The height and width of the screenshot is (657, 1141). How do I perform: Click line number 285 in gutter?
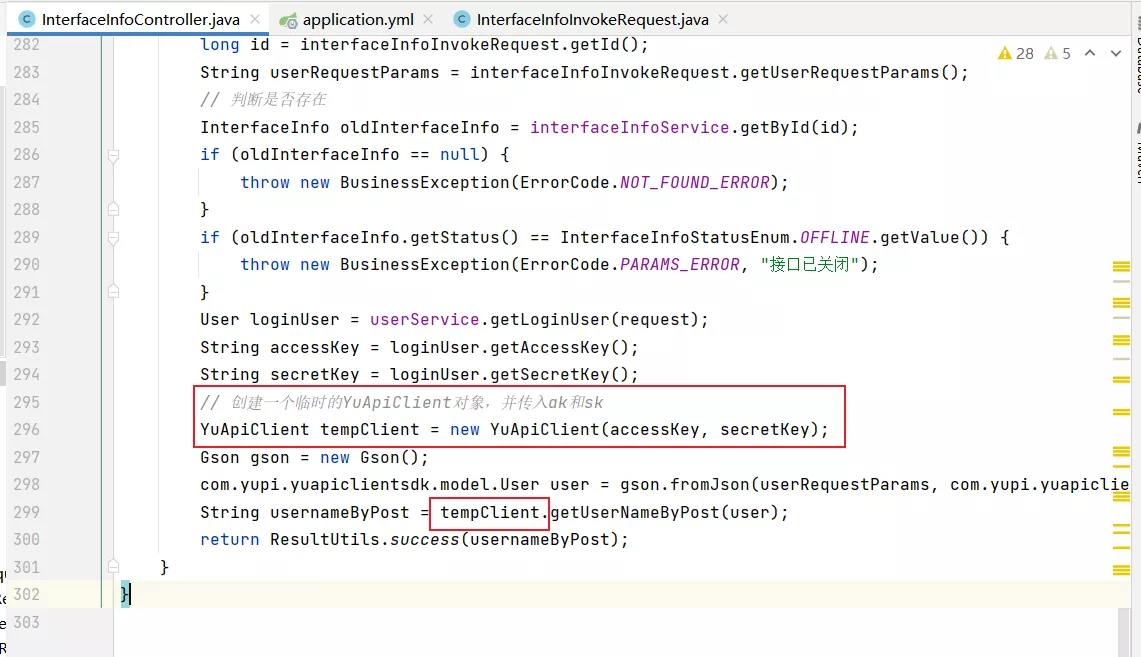(x=26, y=127)
